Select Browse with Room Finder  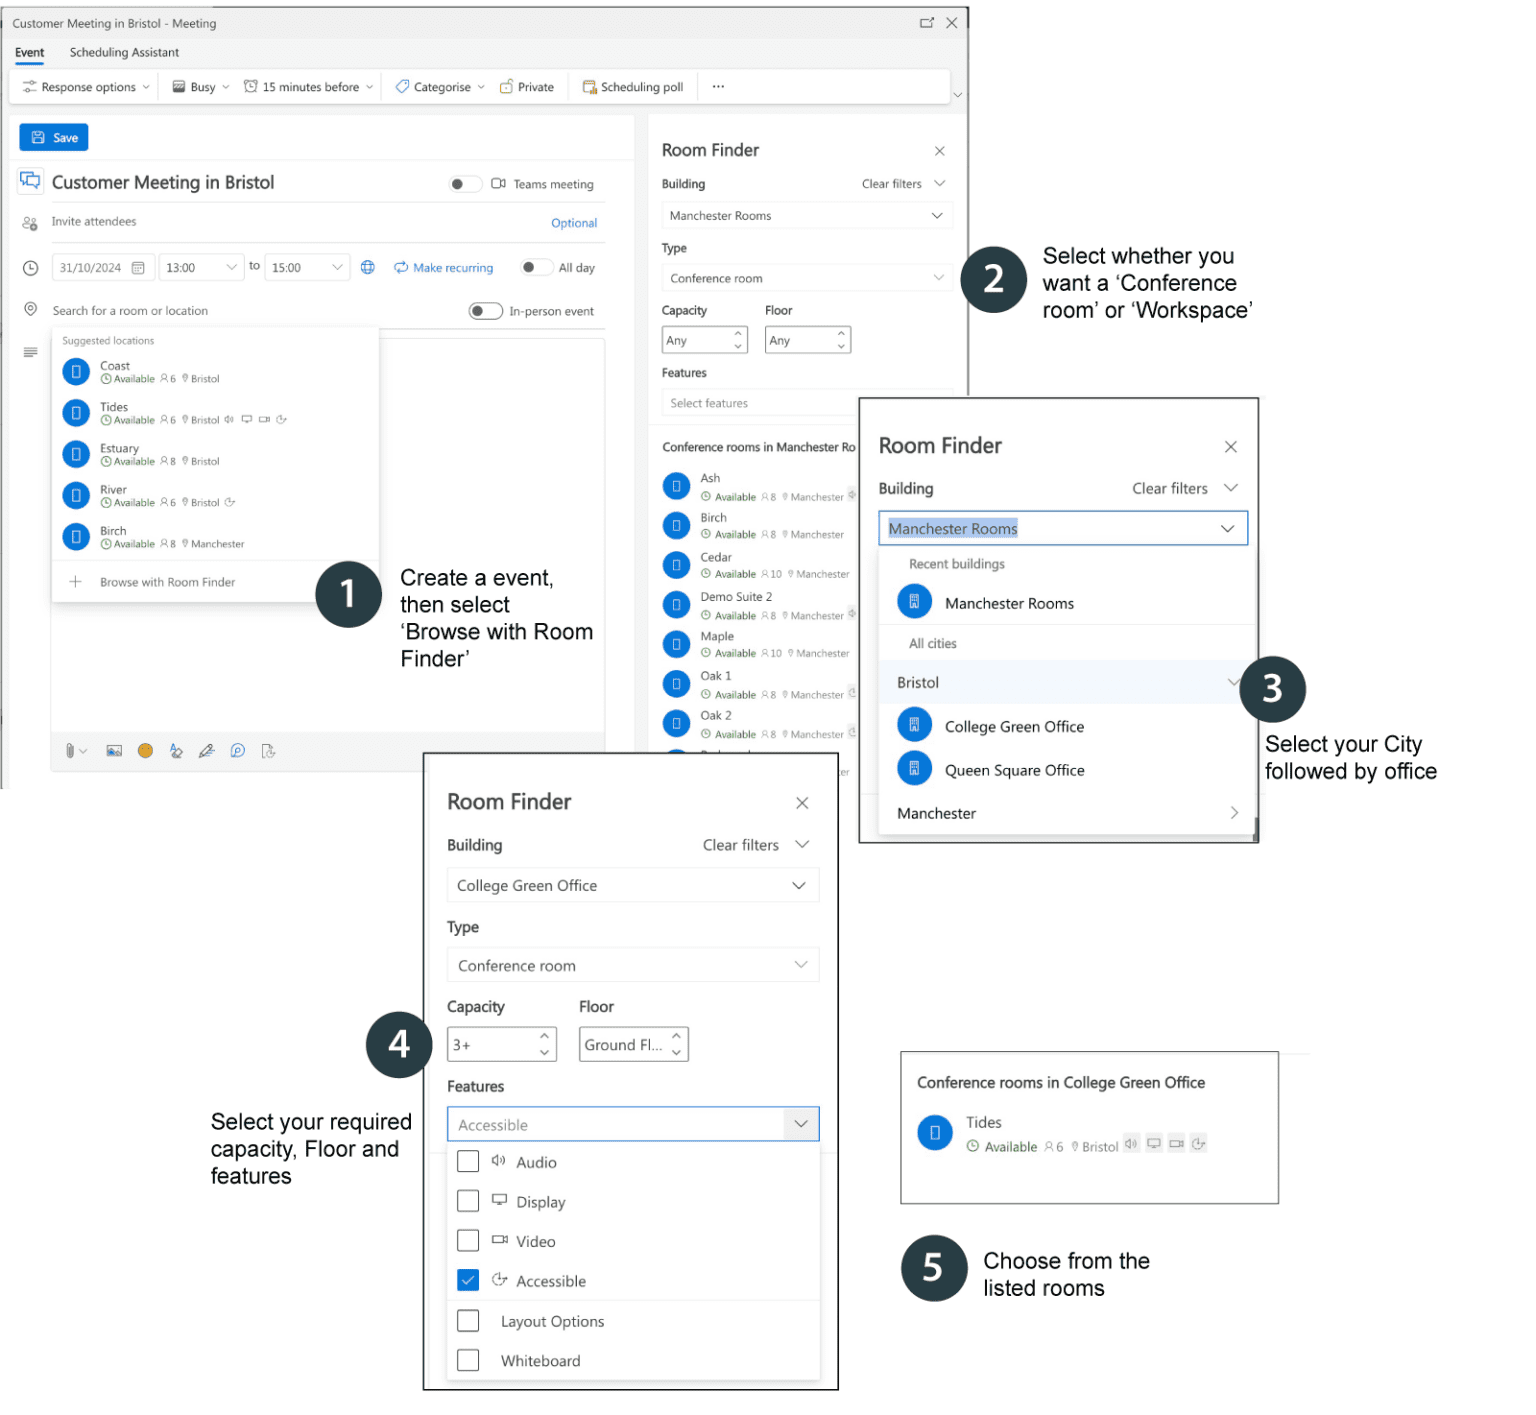(167, 581)
